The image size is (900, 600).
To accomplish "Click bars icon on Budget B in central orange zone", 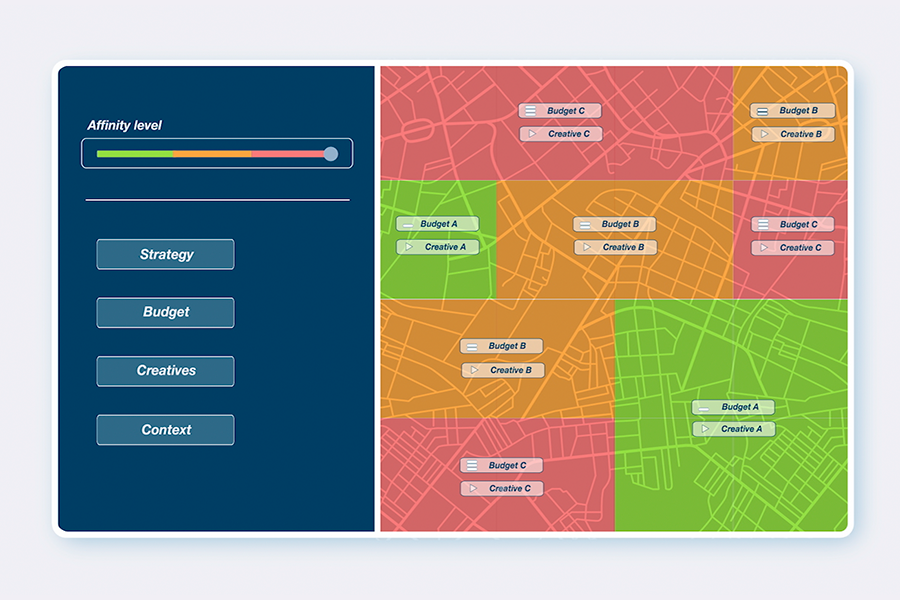I will [585, 224].
